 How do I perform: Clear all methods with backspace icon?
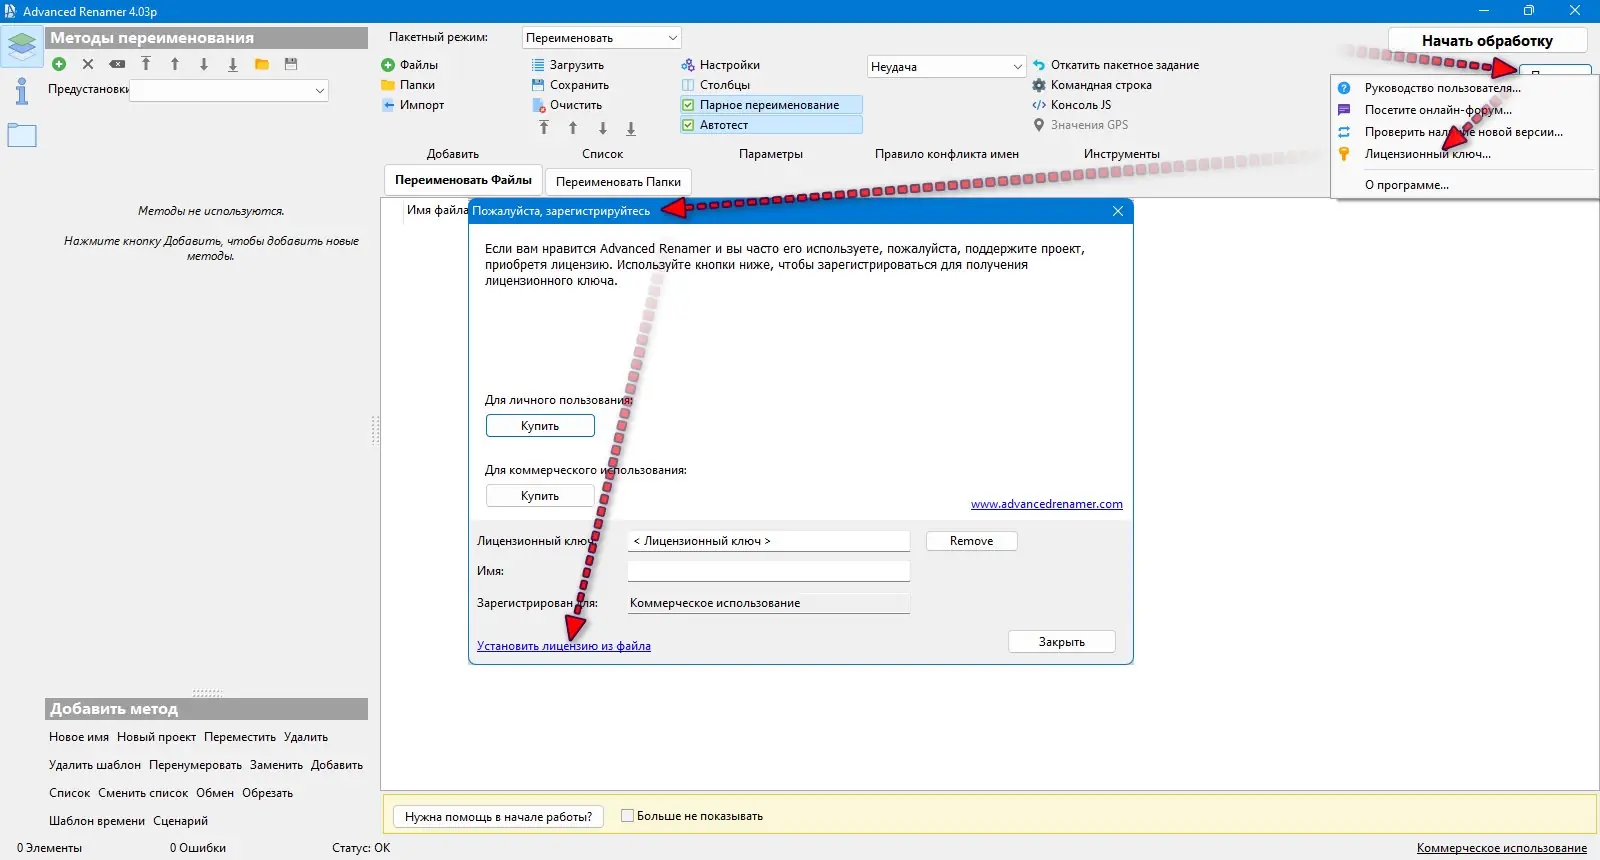pos(117,64)
